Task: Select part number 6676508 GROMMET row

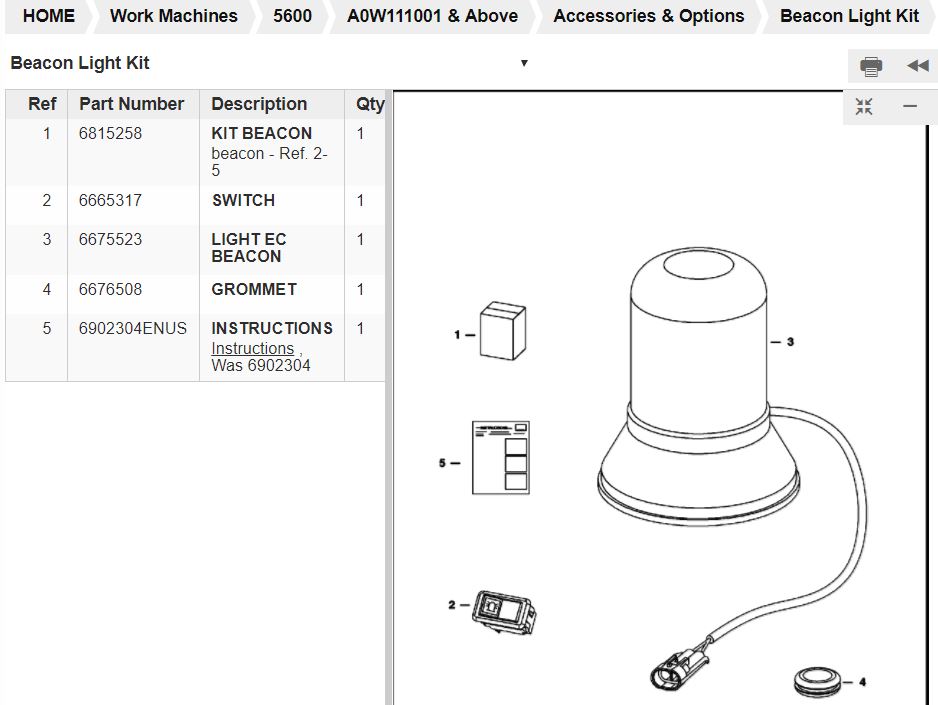Action: 110,289
